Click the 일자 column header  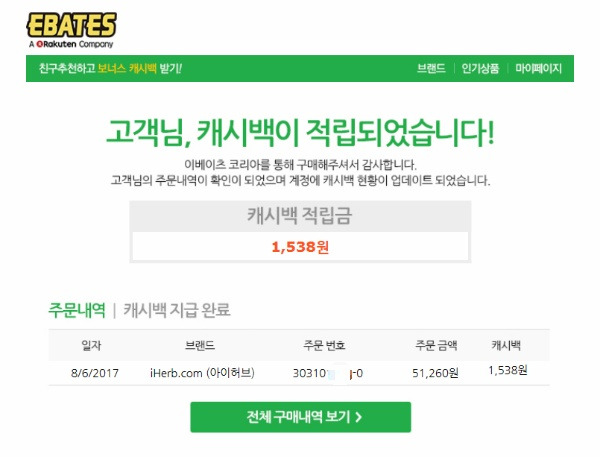click(x=91, y=345)
